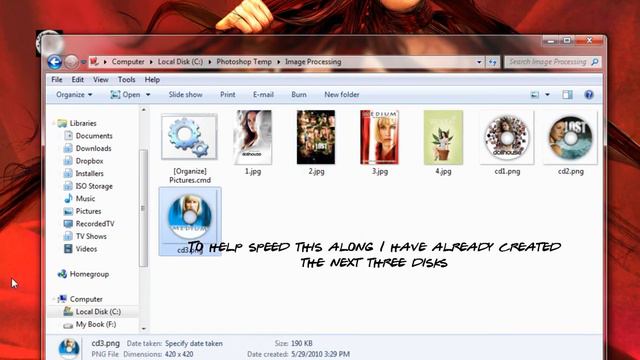This screenshot has height=360, width=640.
Task: Select the 3.jpg Medium thumbnail
Action: point(380,137)
